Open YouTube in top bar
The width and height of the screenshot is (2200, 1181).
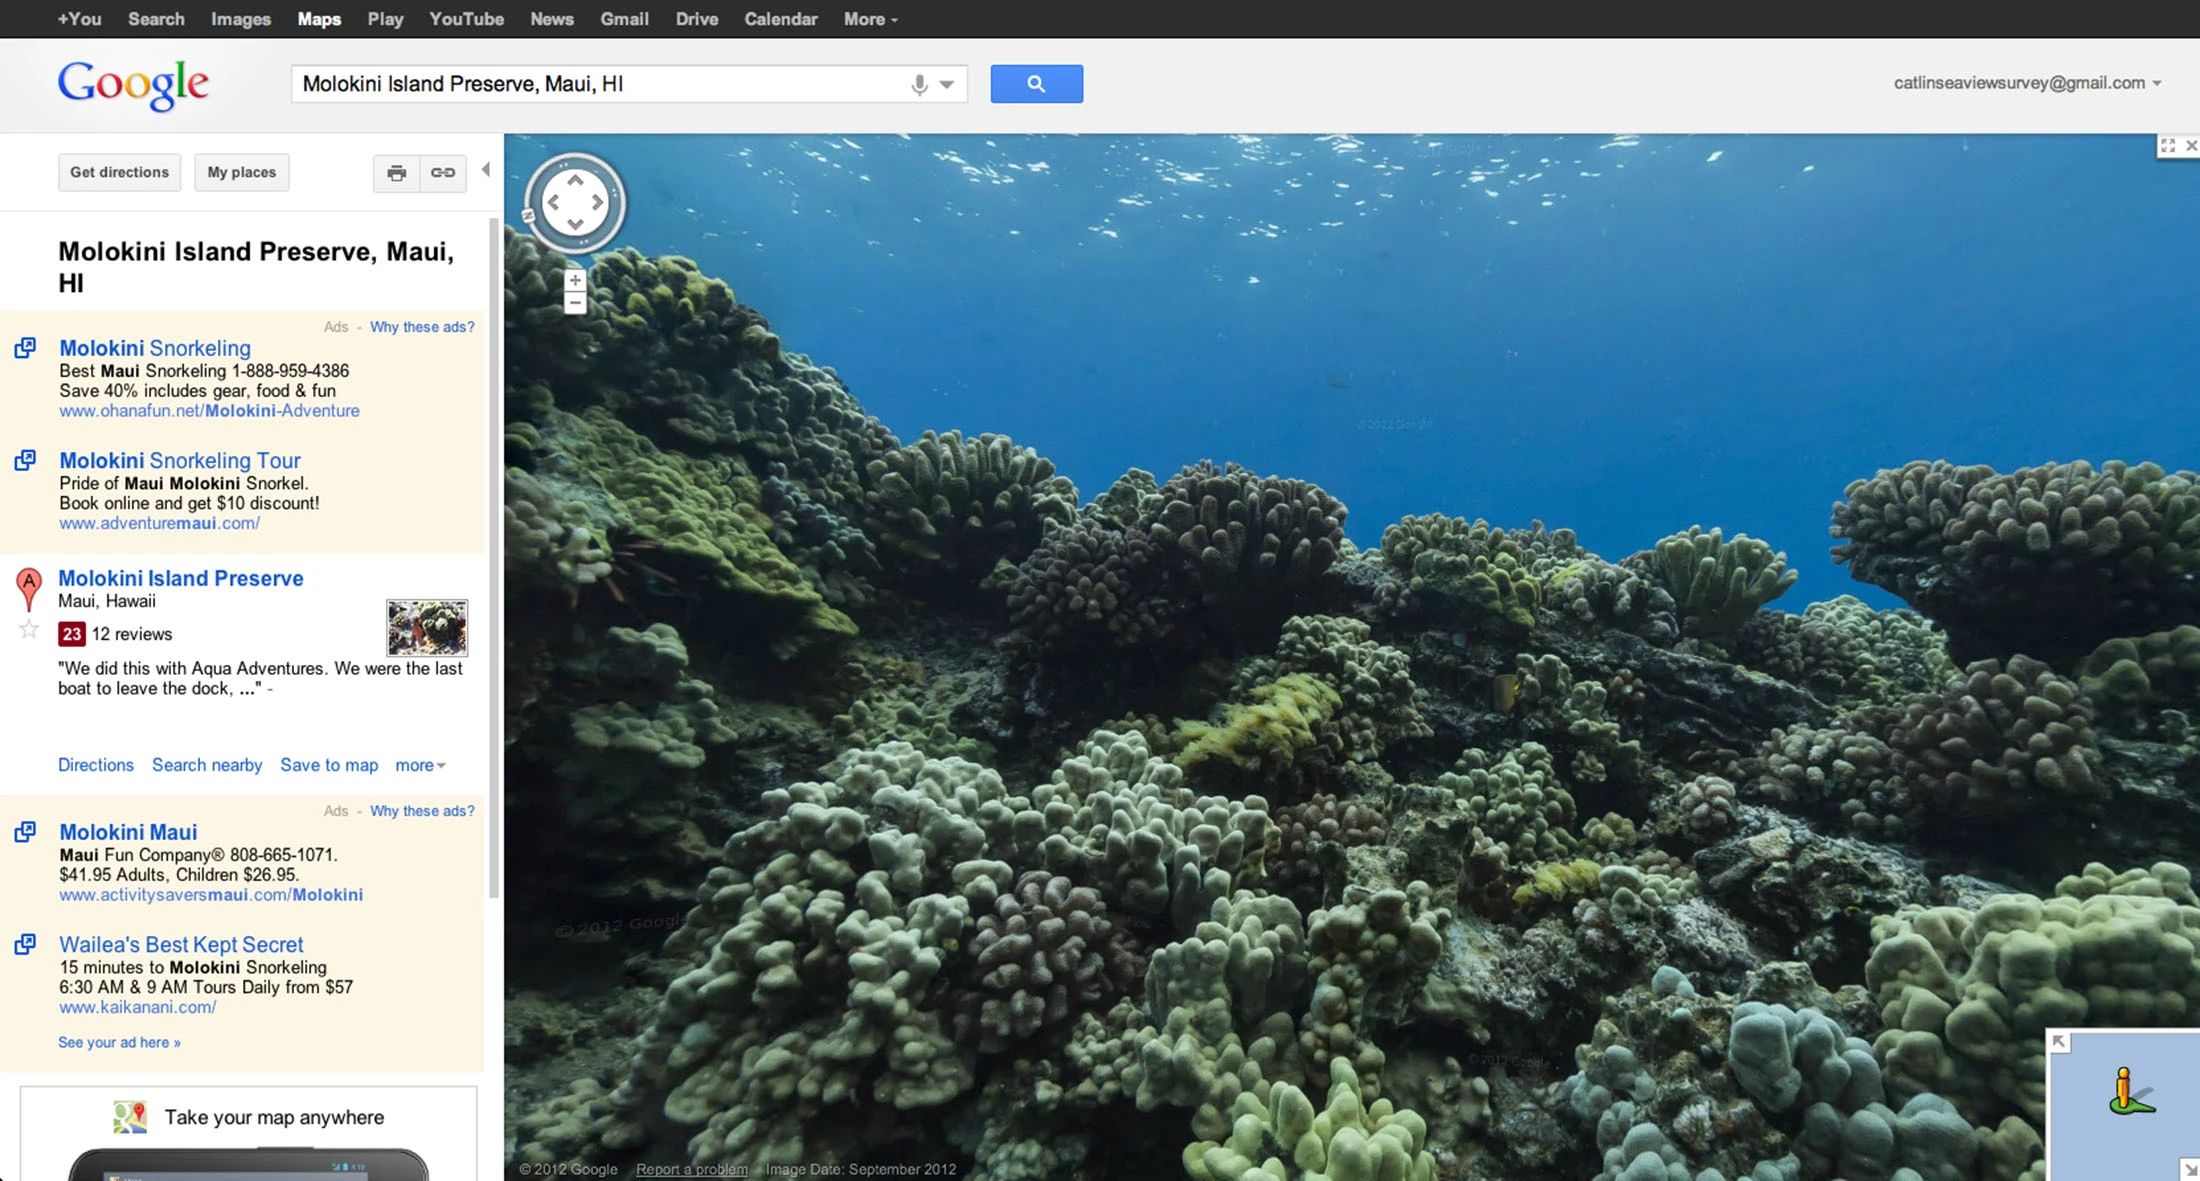(x=466, y=19)
